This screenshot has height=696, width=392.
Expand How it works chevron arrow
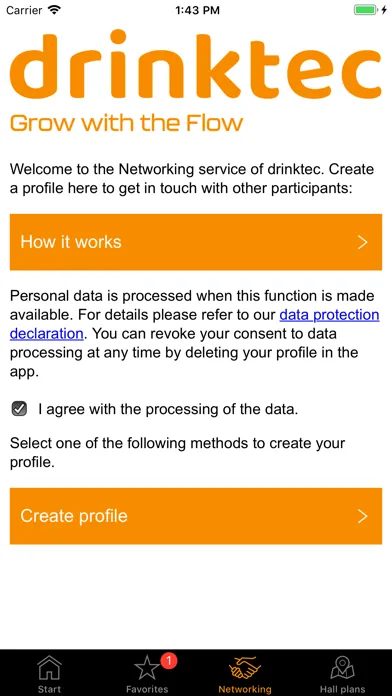[363, 242]
